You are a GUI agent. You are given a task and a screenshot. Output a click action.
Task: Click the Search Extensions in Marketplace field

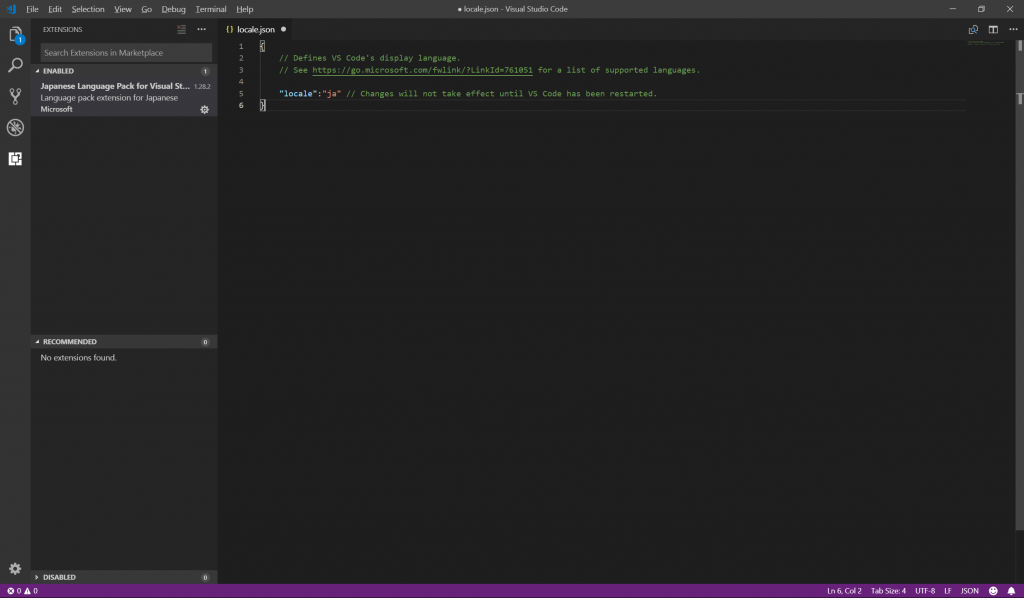pos(123,52)
